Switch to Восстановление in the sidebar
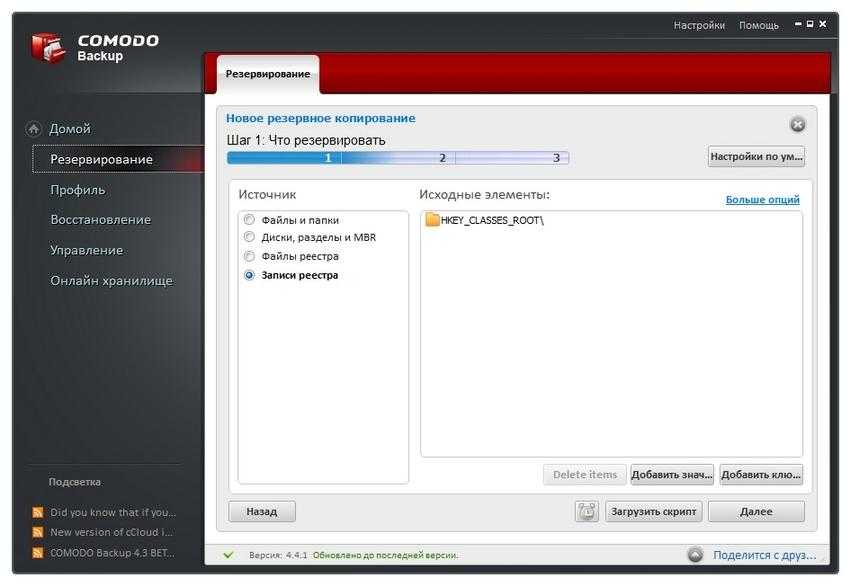 coord(101,220)
